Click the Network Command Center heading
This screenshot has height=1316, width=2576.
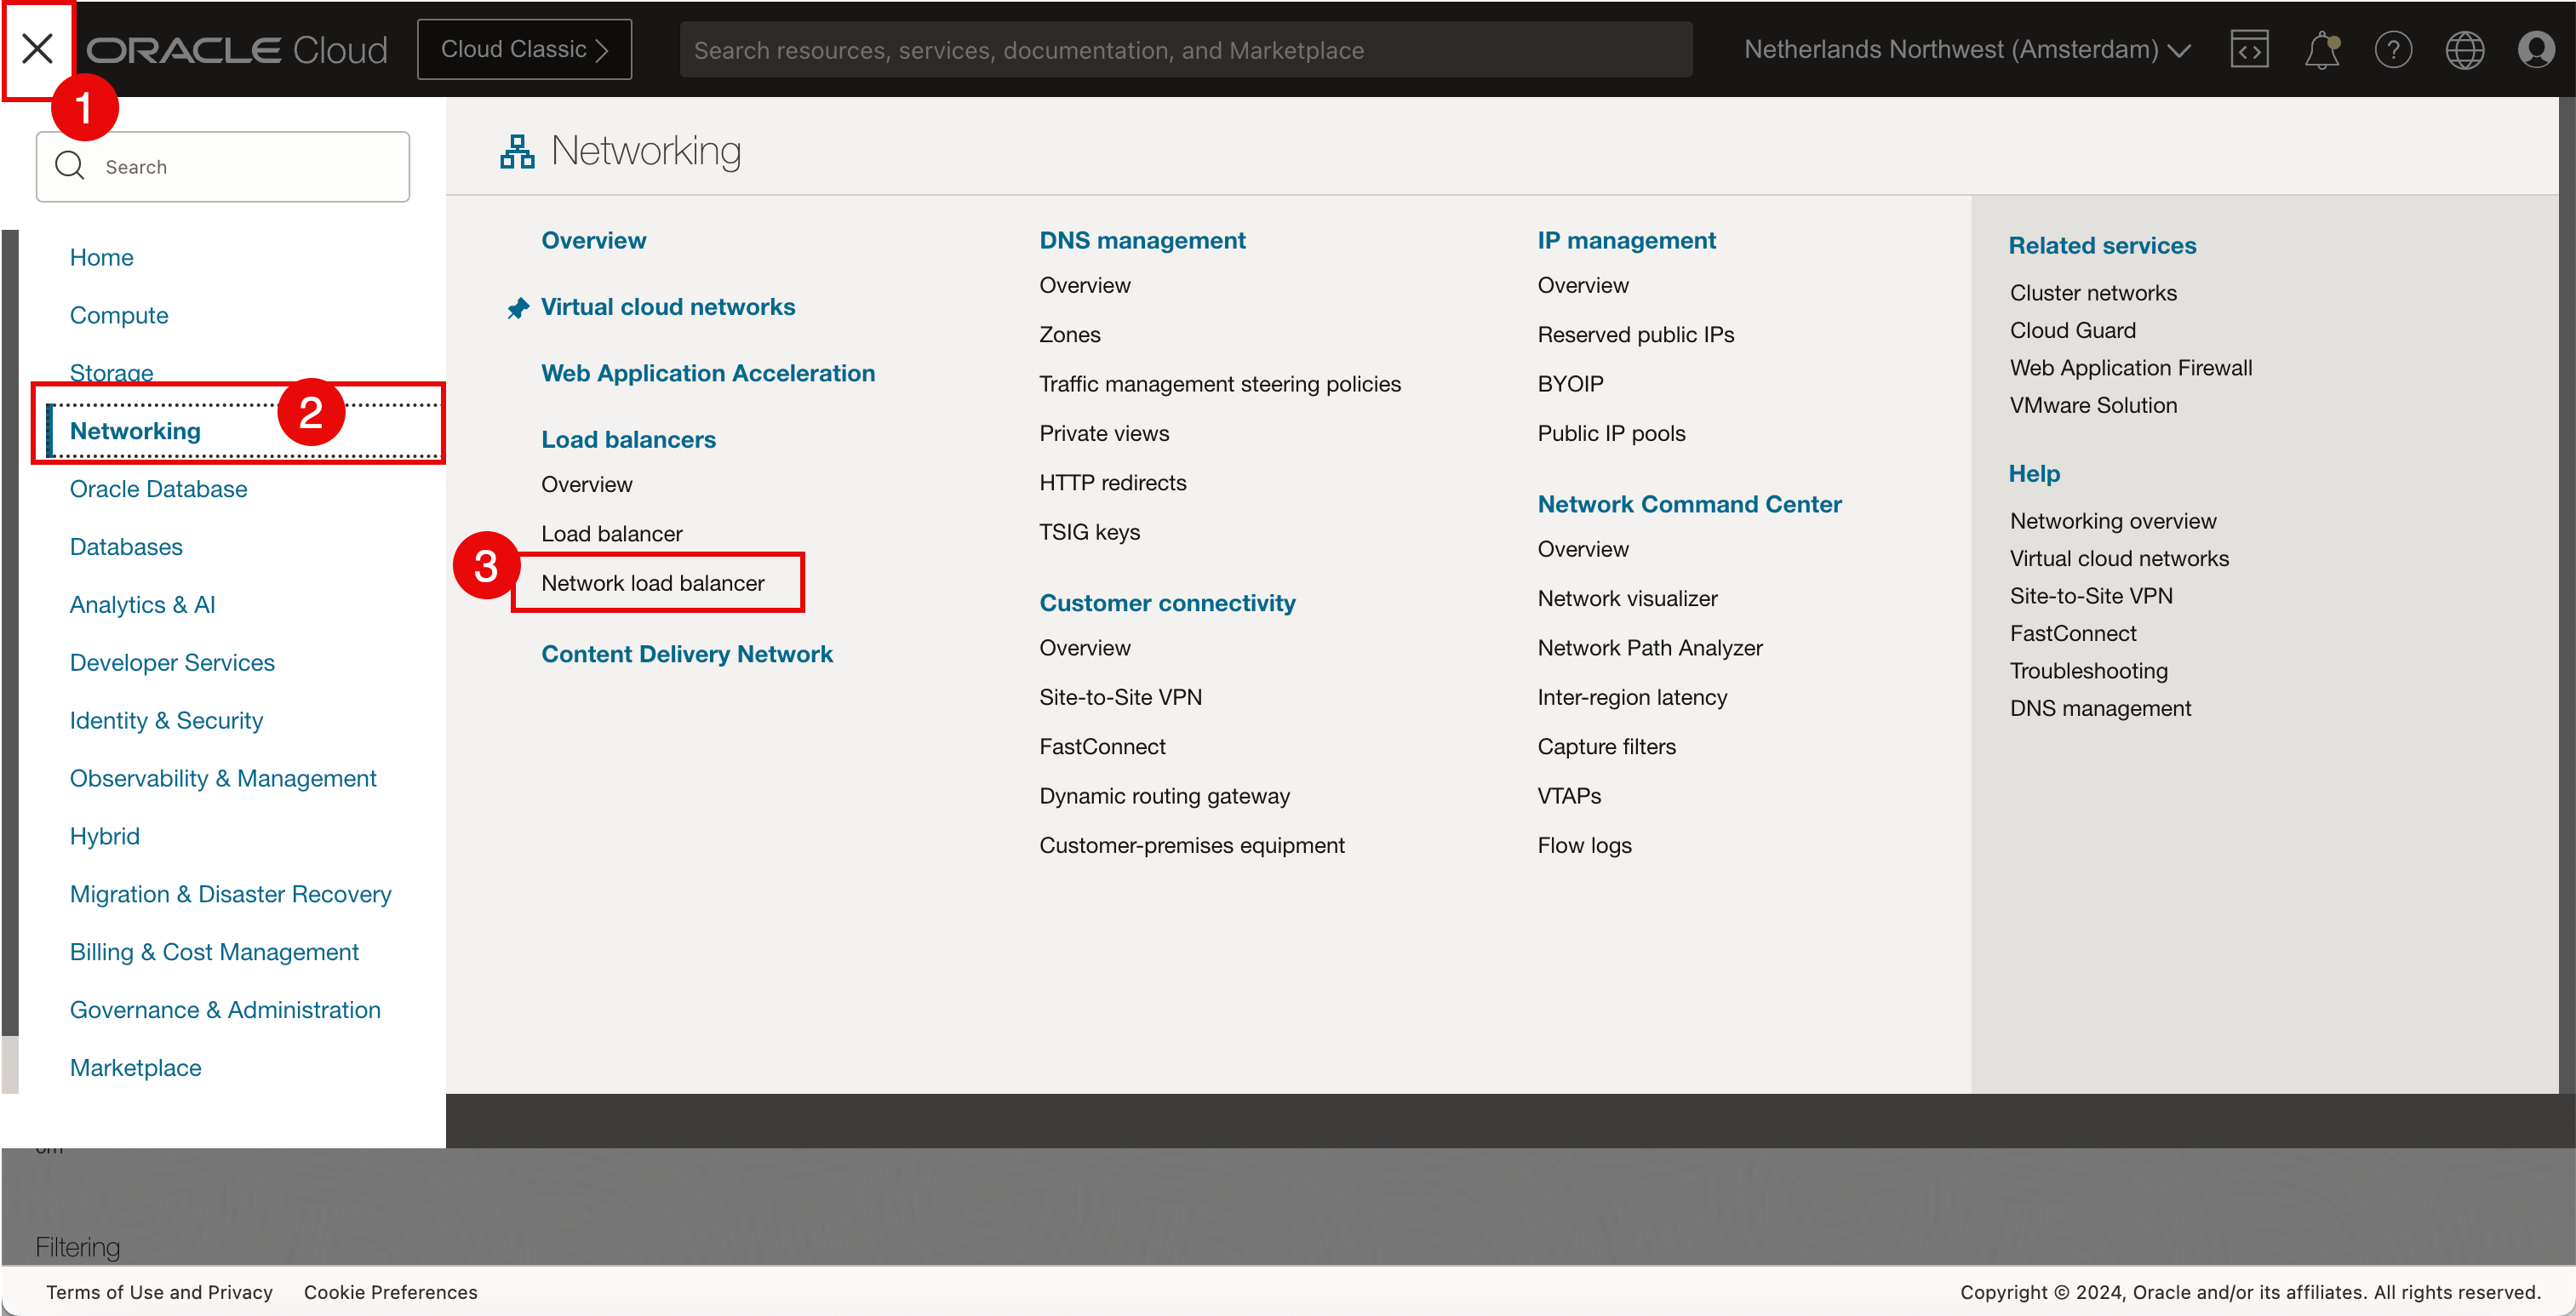(1689, 504)
